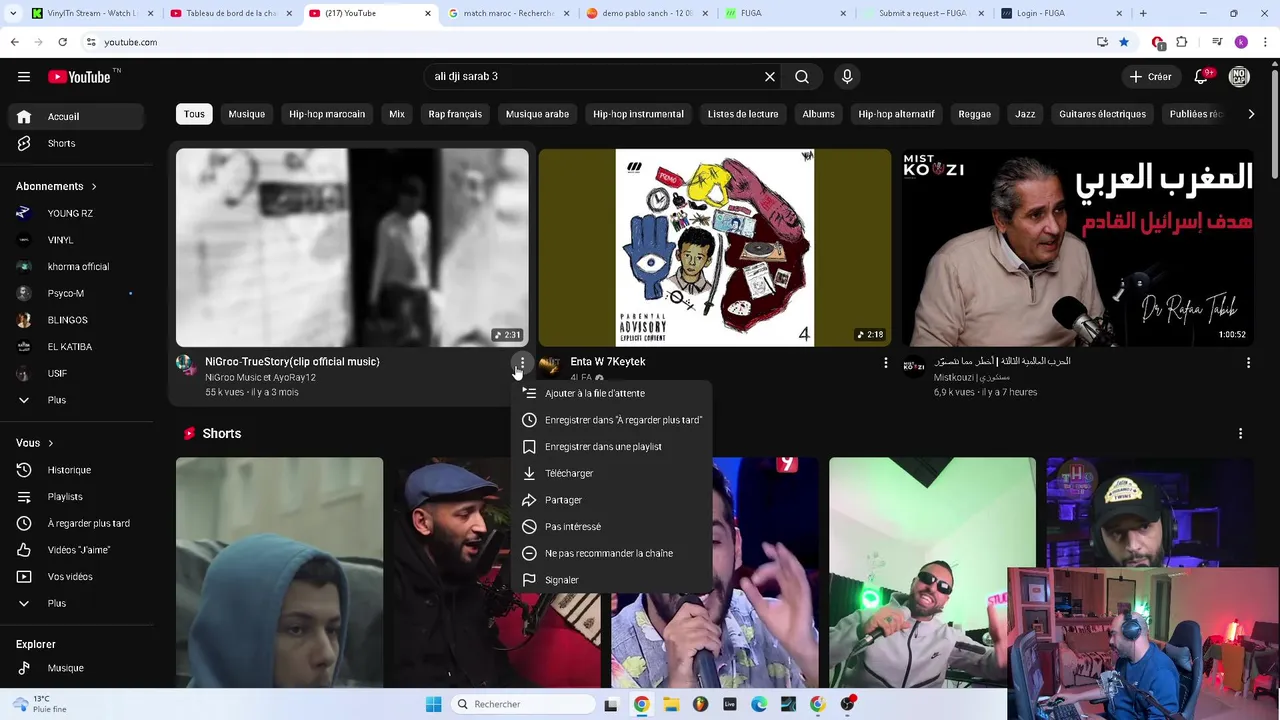The image size is (1280, 720).
Task: Open Vos vidéos in the sidebar
Action: (77, 577)
